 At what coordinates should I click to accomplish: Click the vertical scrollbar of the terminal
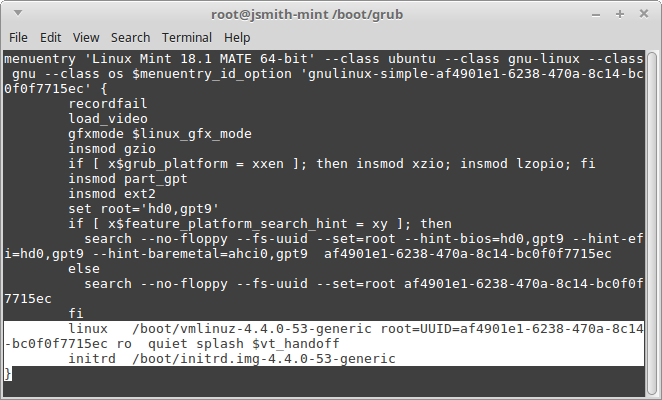652,224
